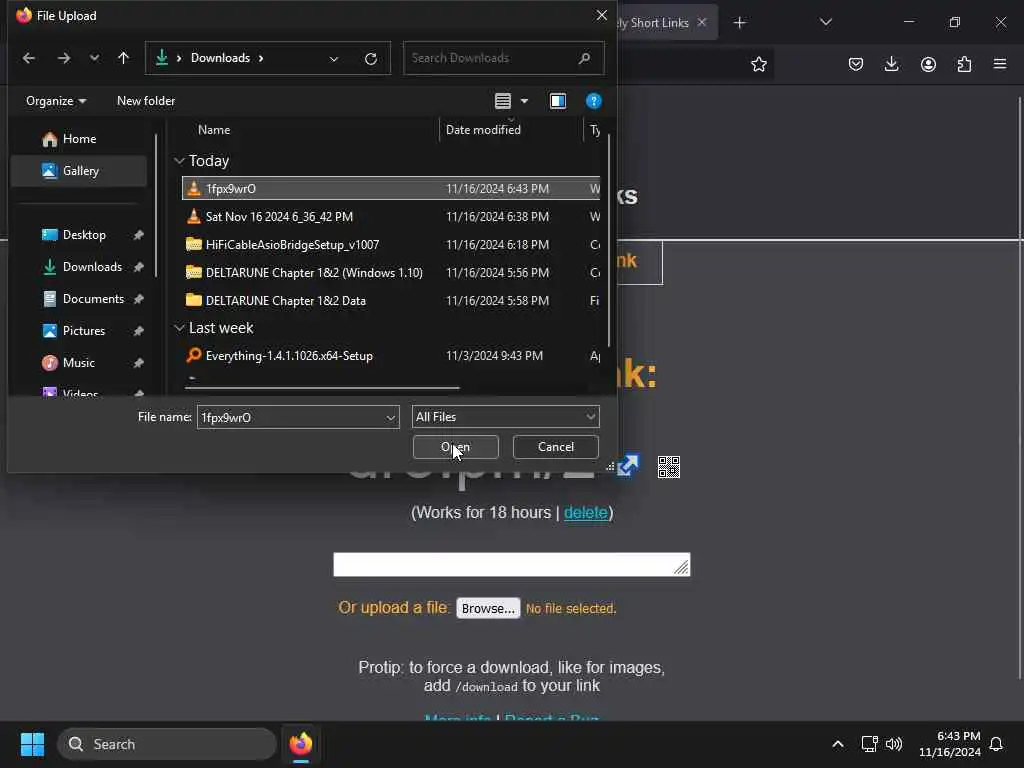Click the pin icon beside Documents
The height and width of the screenshot is (768, 1024).
138,299
